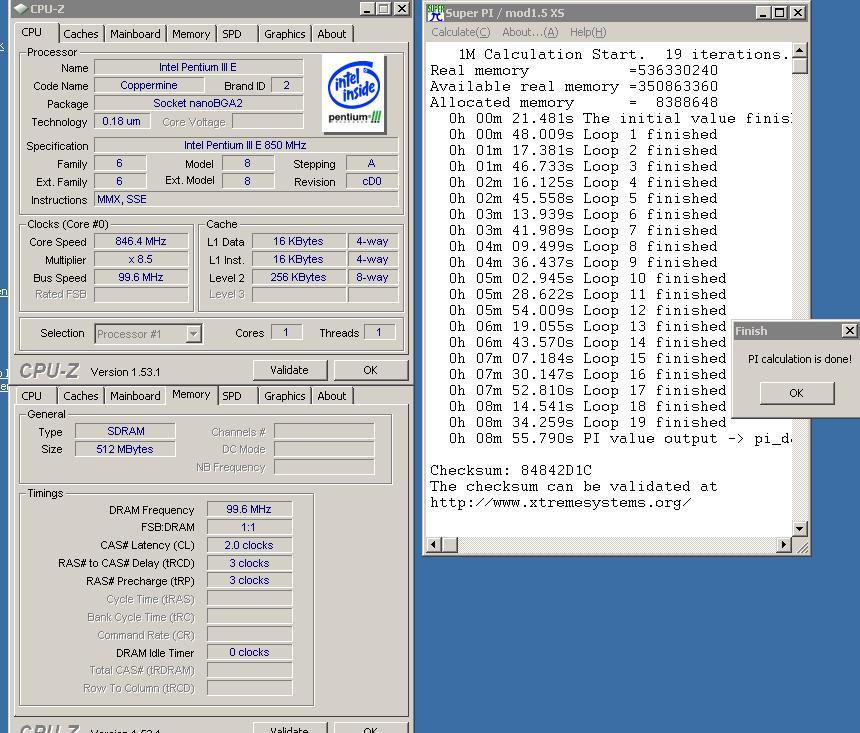Click Specification 'Intel Pentium III E 850 MHz'
This screenshot has width=860, height=733.
tap(246, 145)
